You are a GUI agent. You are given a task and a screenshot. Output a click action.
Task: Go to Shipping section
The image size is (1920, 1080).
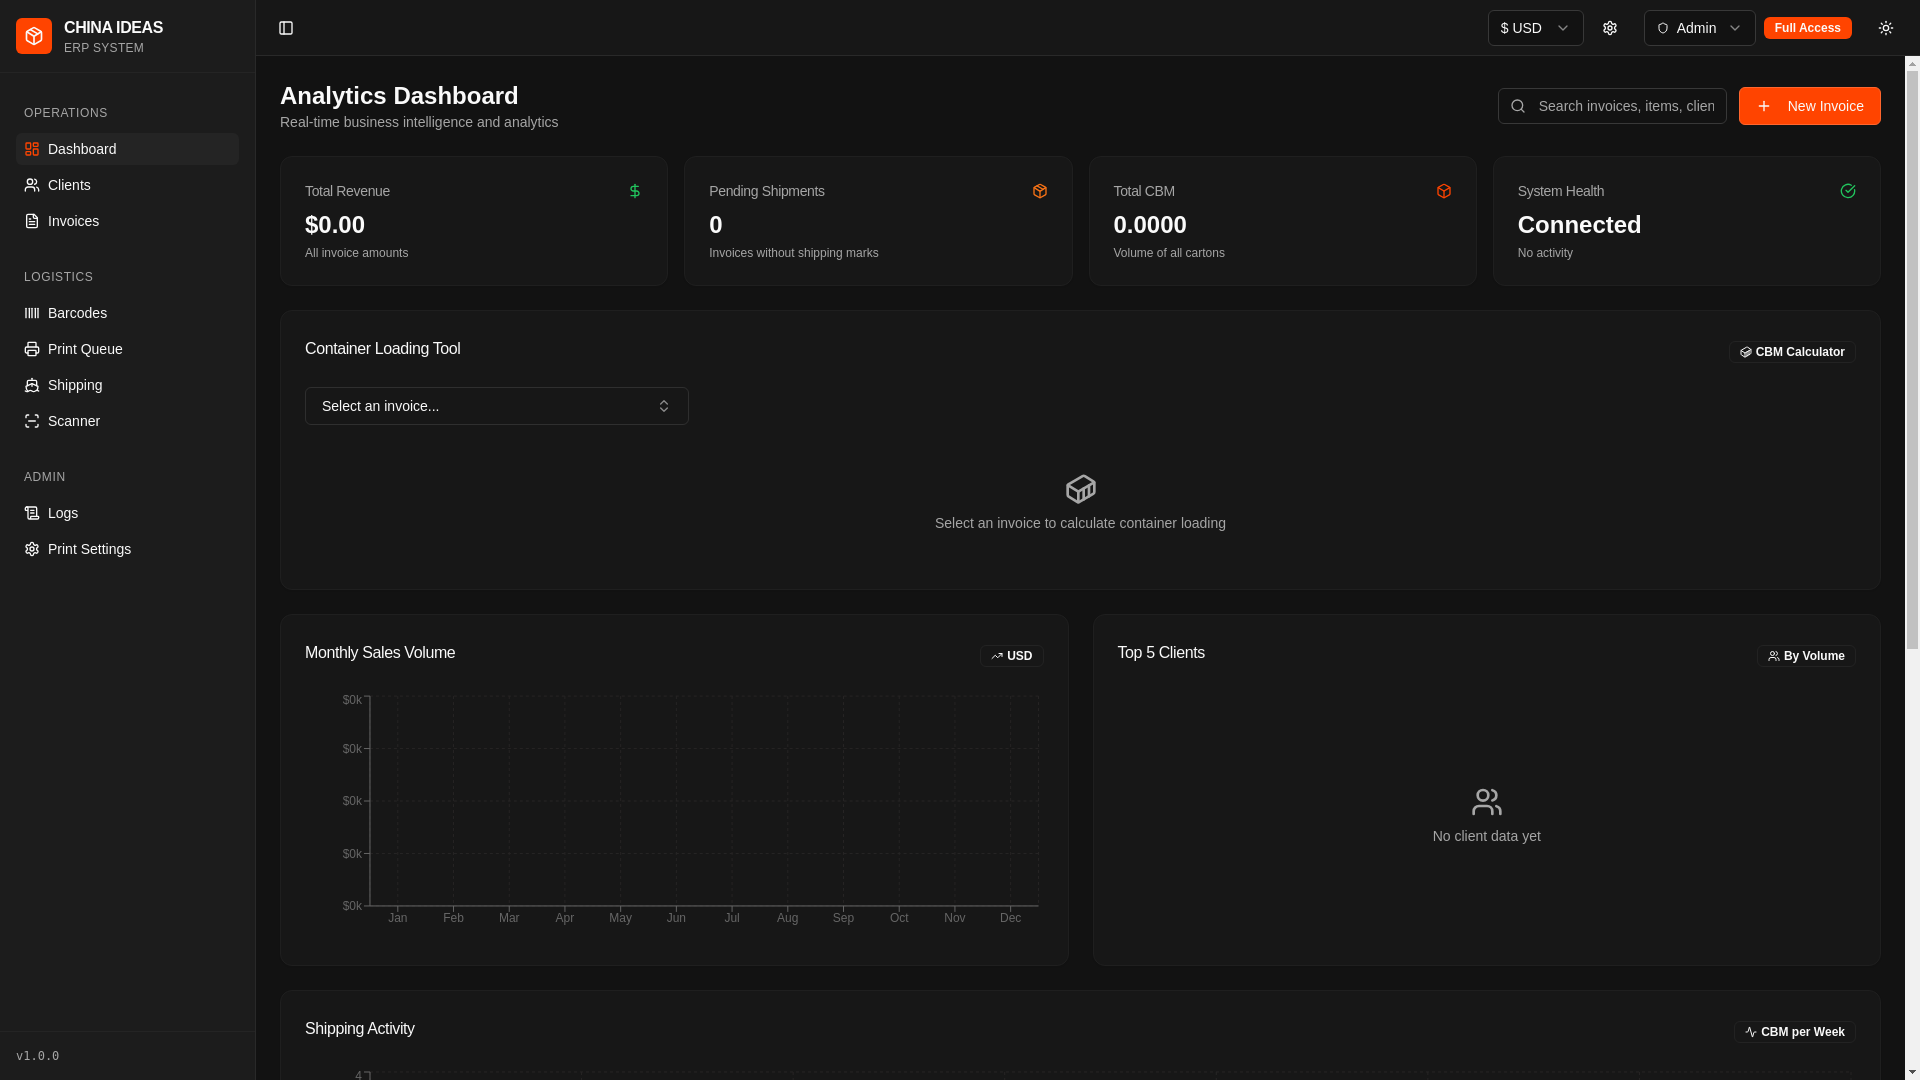tap(127, 385)
